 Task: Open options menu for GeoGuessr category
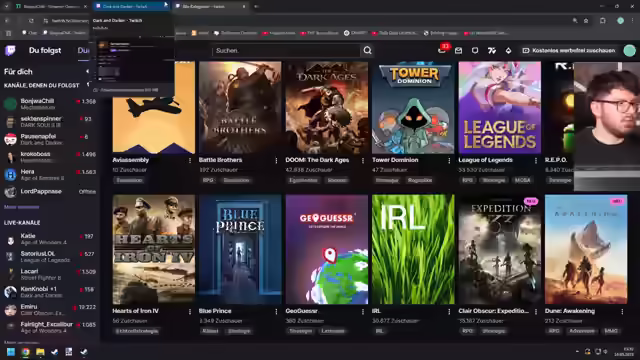click(363, 311)
